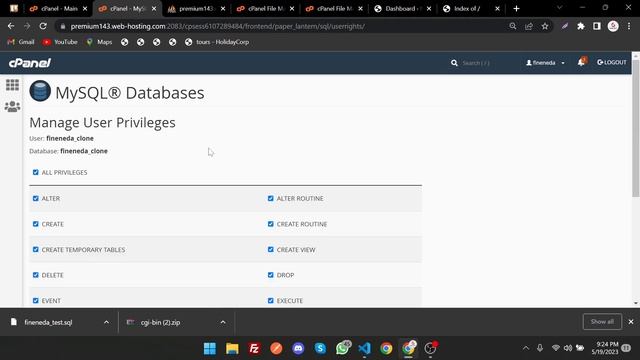Click the browser address bar URL
The width and height of the screenshot is (640, 360).
pyautogui.click(x=218, y=26)
